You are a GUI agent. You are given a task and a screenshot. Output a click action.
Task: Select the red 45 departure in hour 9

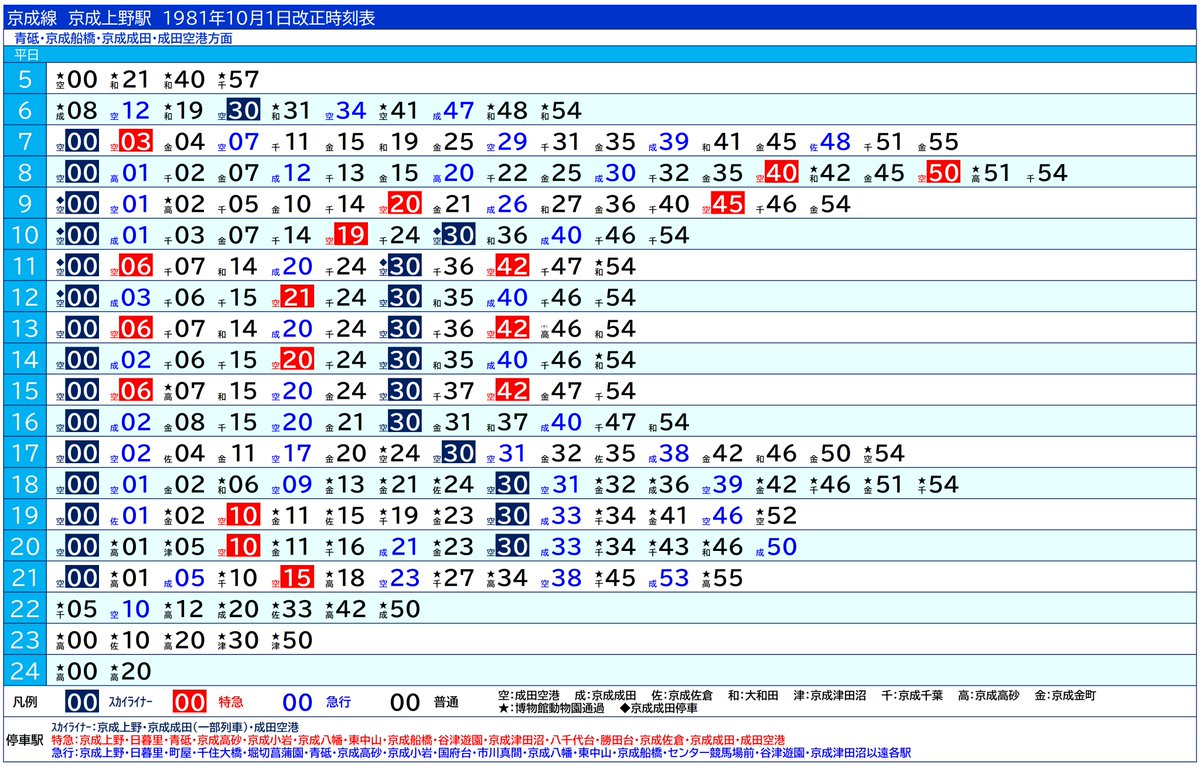coord(728,204)
